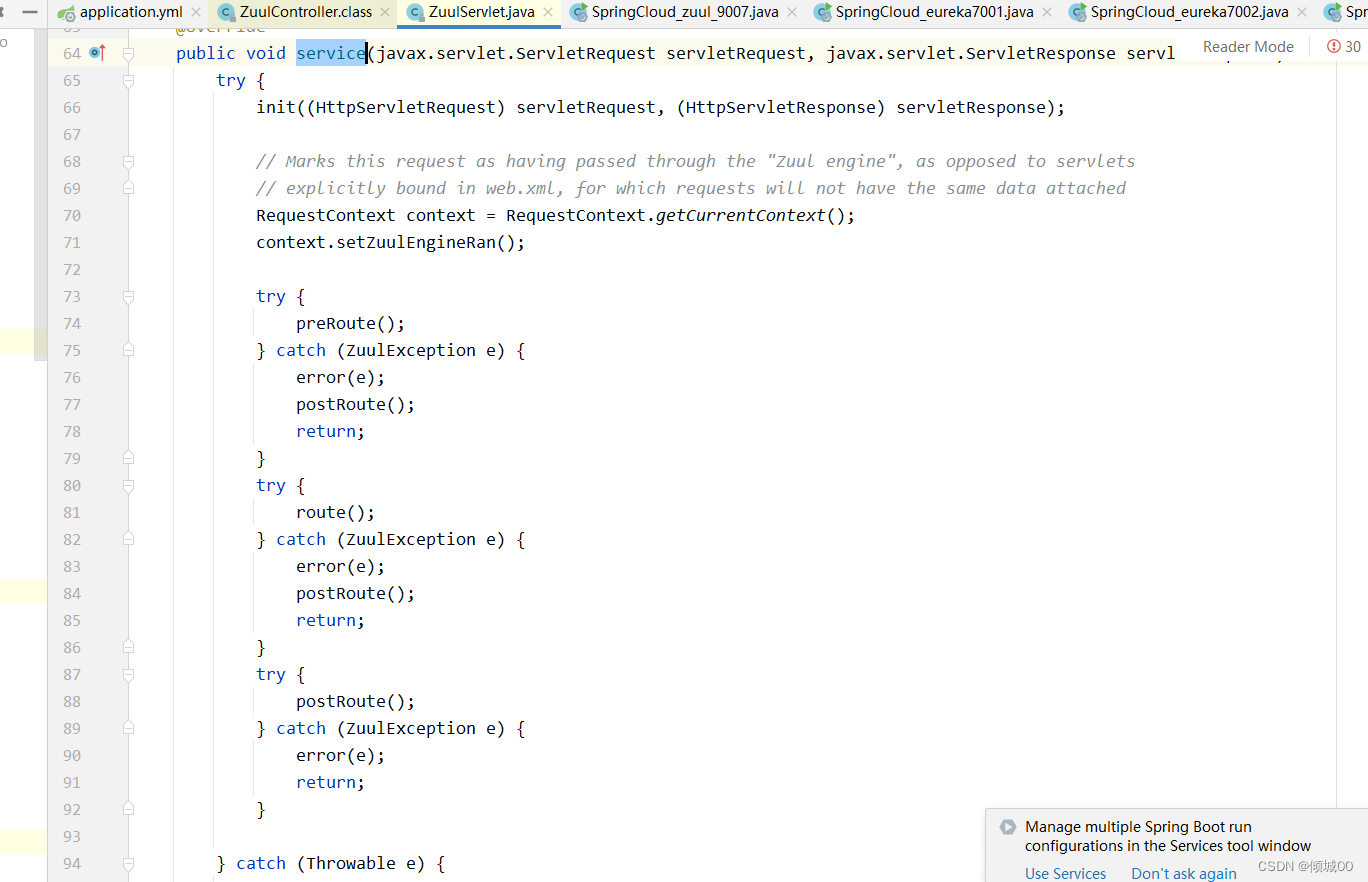The width and height of the screenshot is (1368, 882).
Task: Click the getCurrentContext() call on line 70
Action: (x=755, y=215)
